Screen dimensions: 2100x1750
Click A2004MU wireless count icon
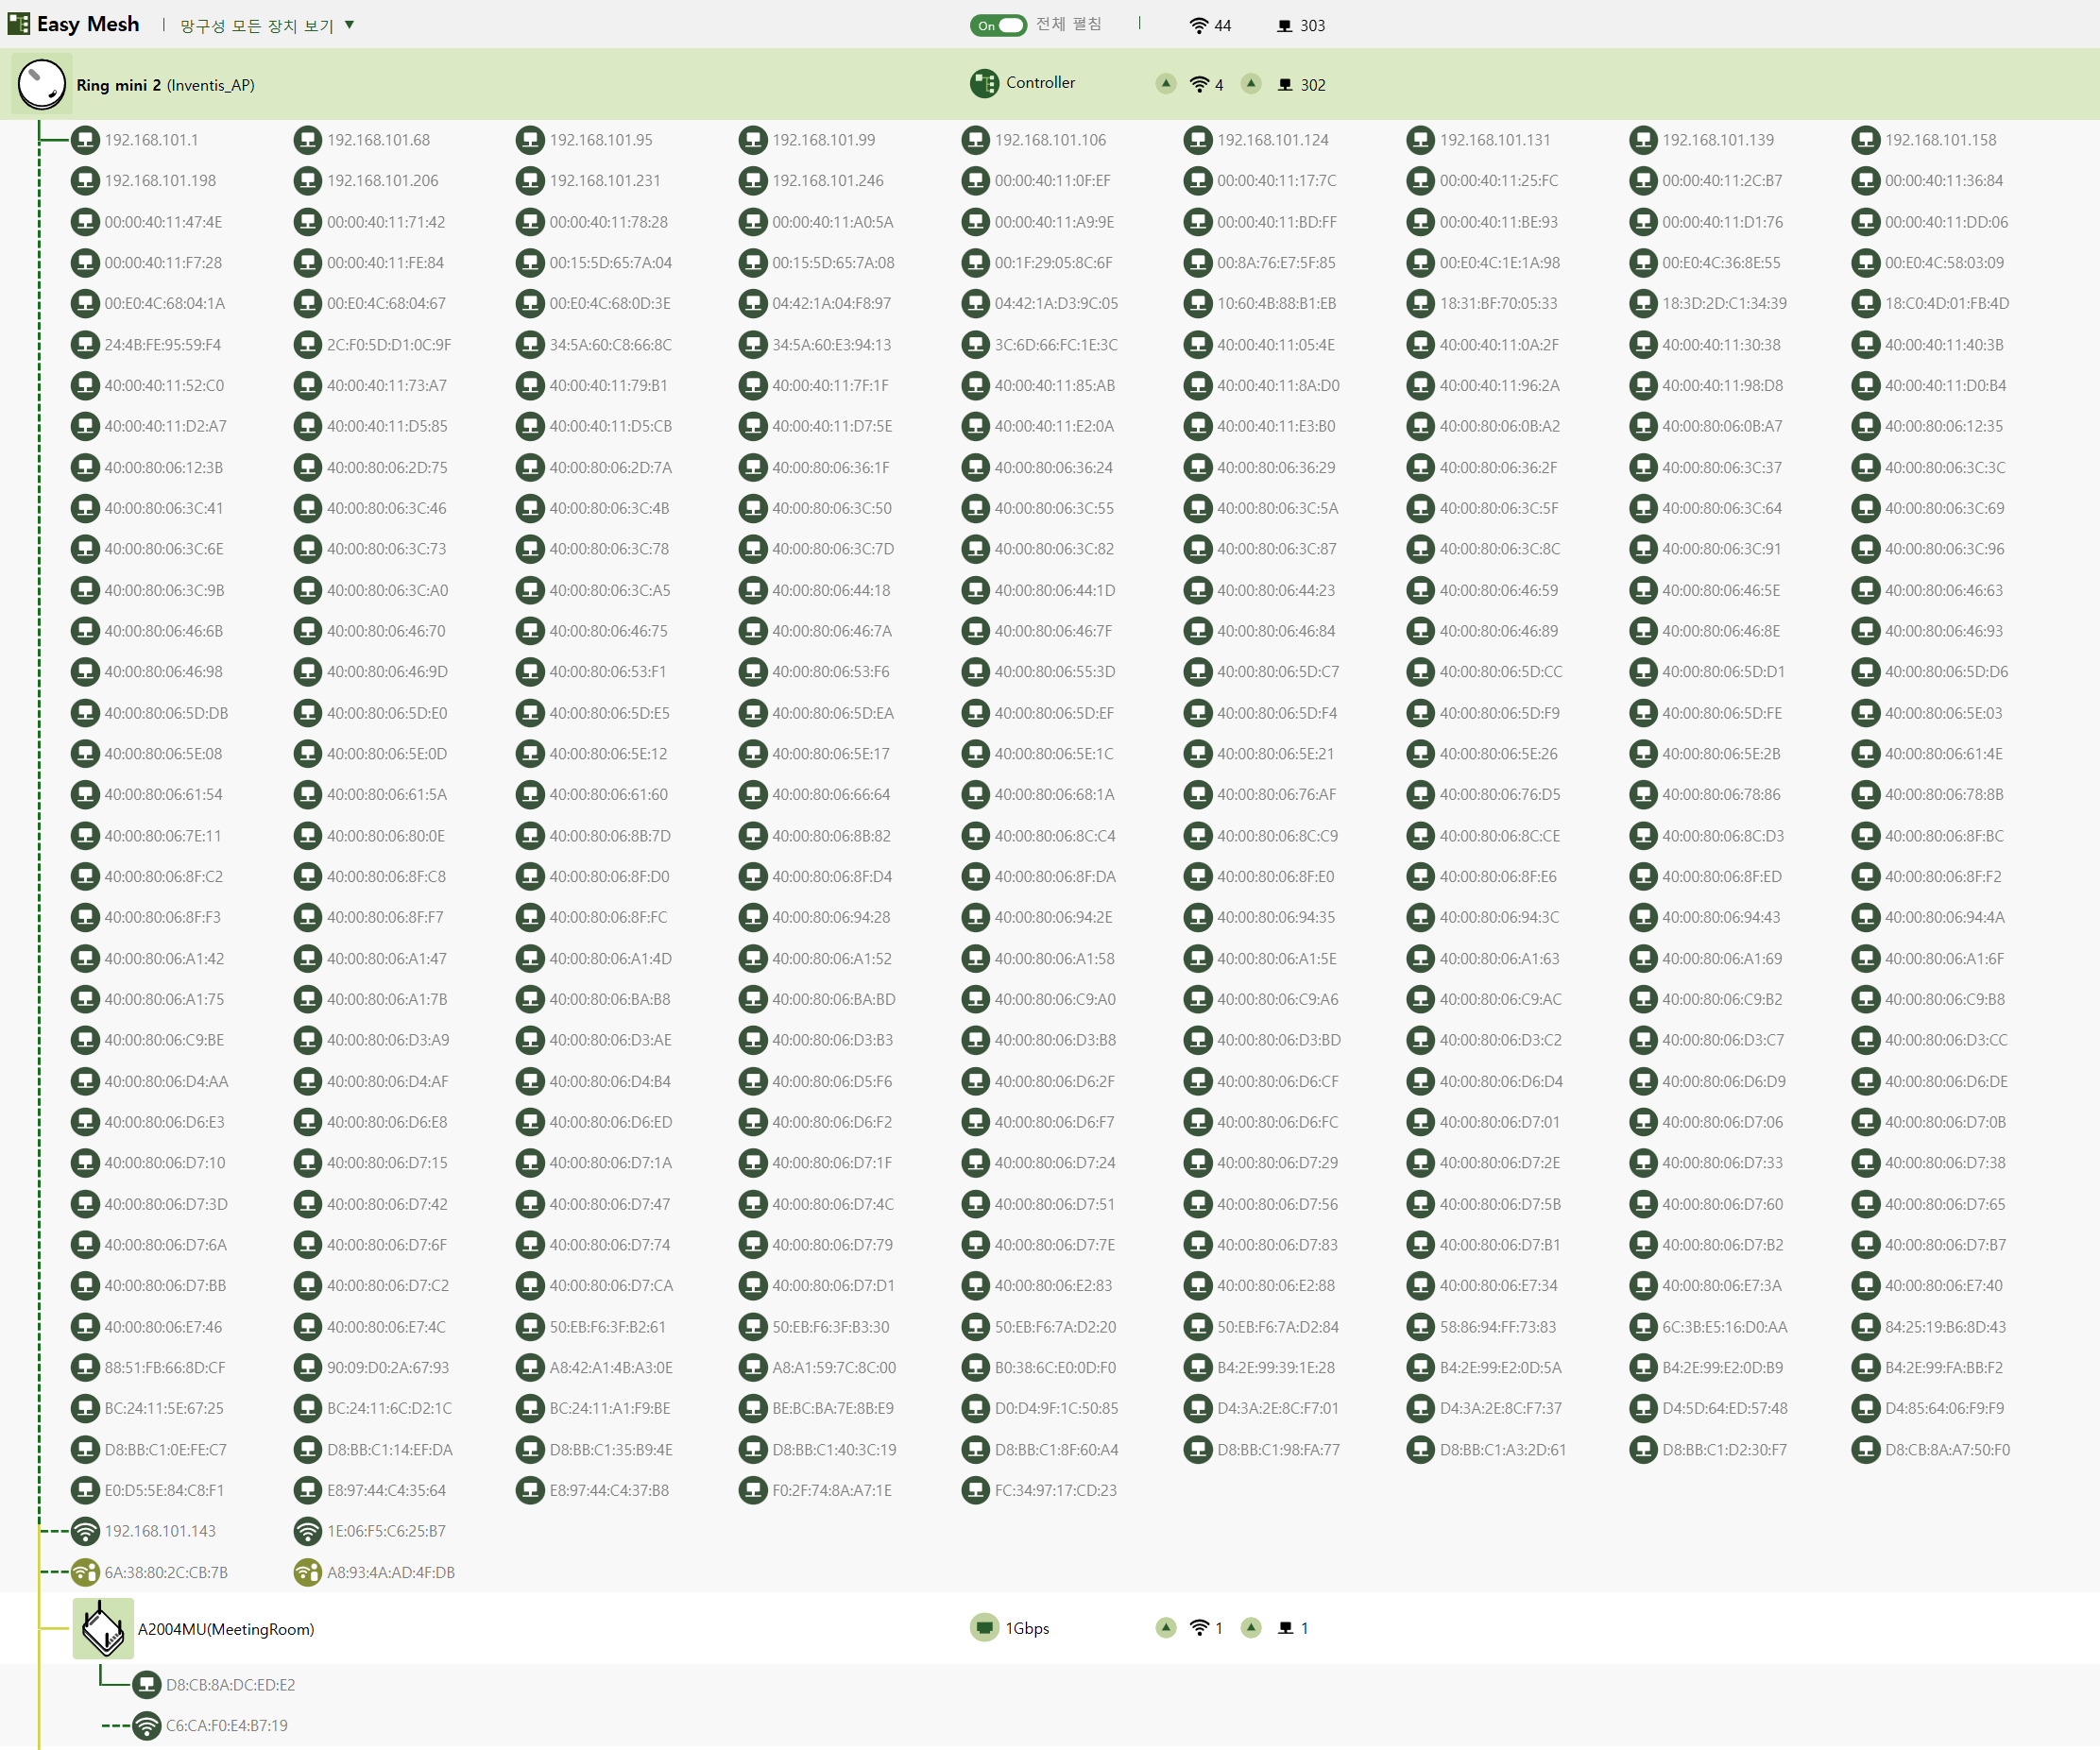[x=1199, y=1628]
